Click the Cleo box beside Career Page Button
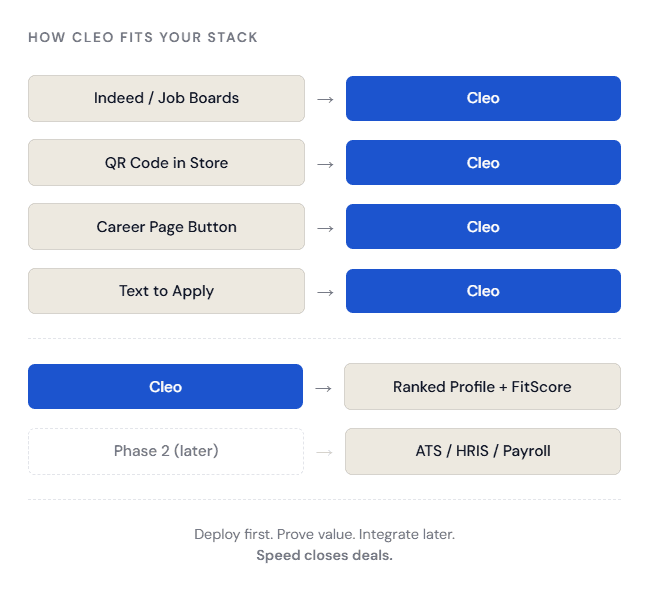This screenshot has height=592, width=652. click(x=483, y=226)
